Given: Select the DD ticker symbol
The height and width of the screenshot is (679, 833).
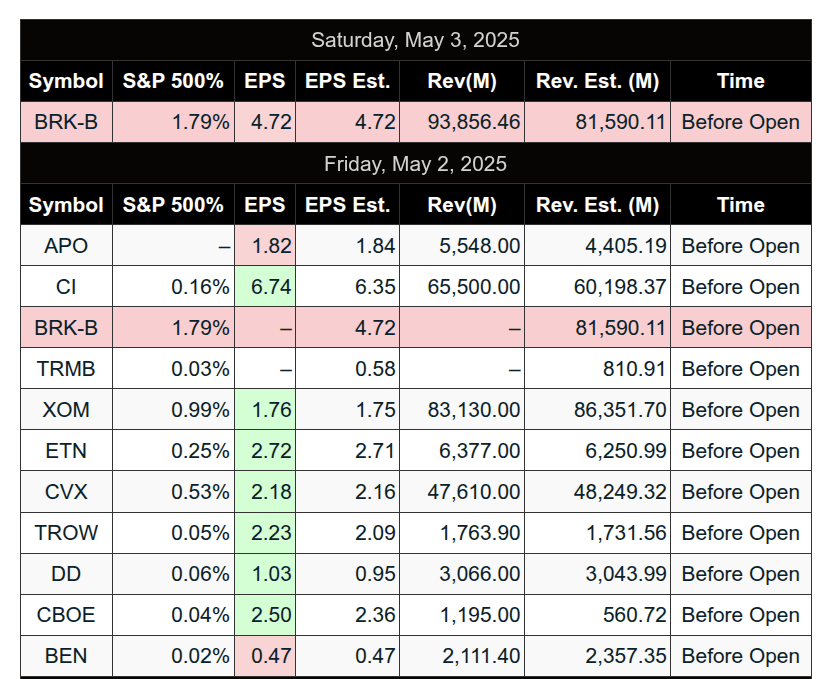Looking at the screenshot, I should pos(66,574).
